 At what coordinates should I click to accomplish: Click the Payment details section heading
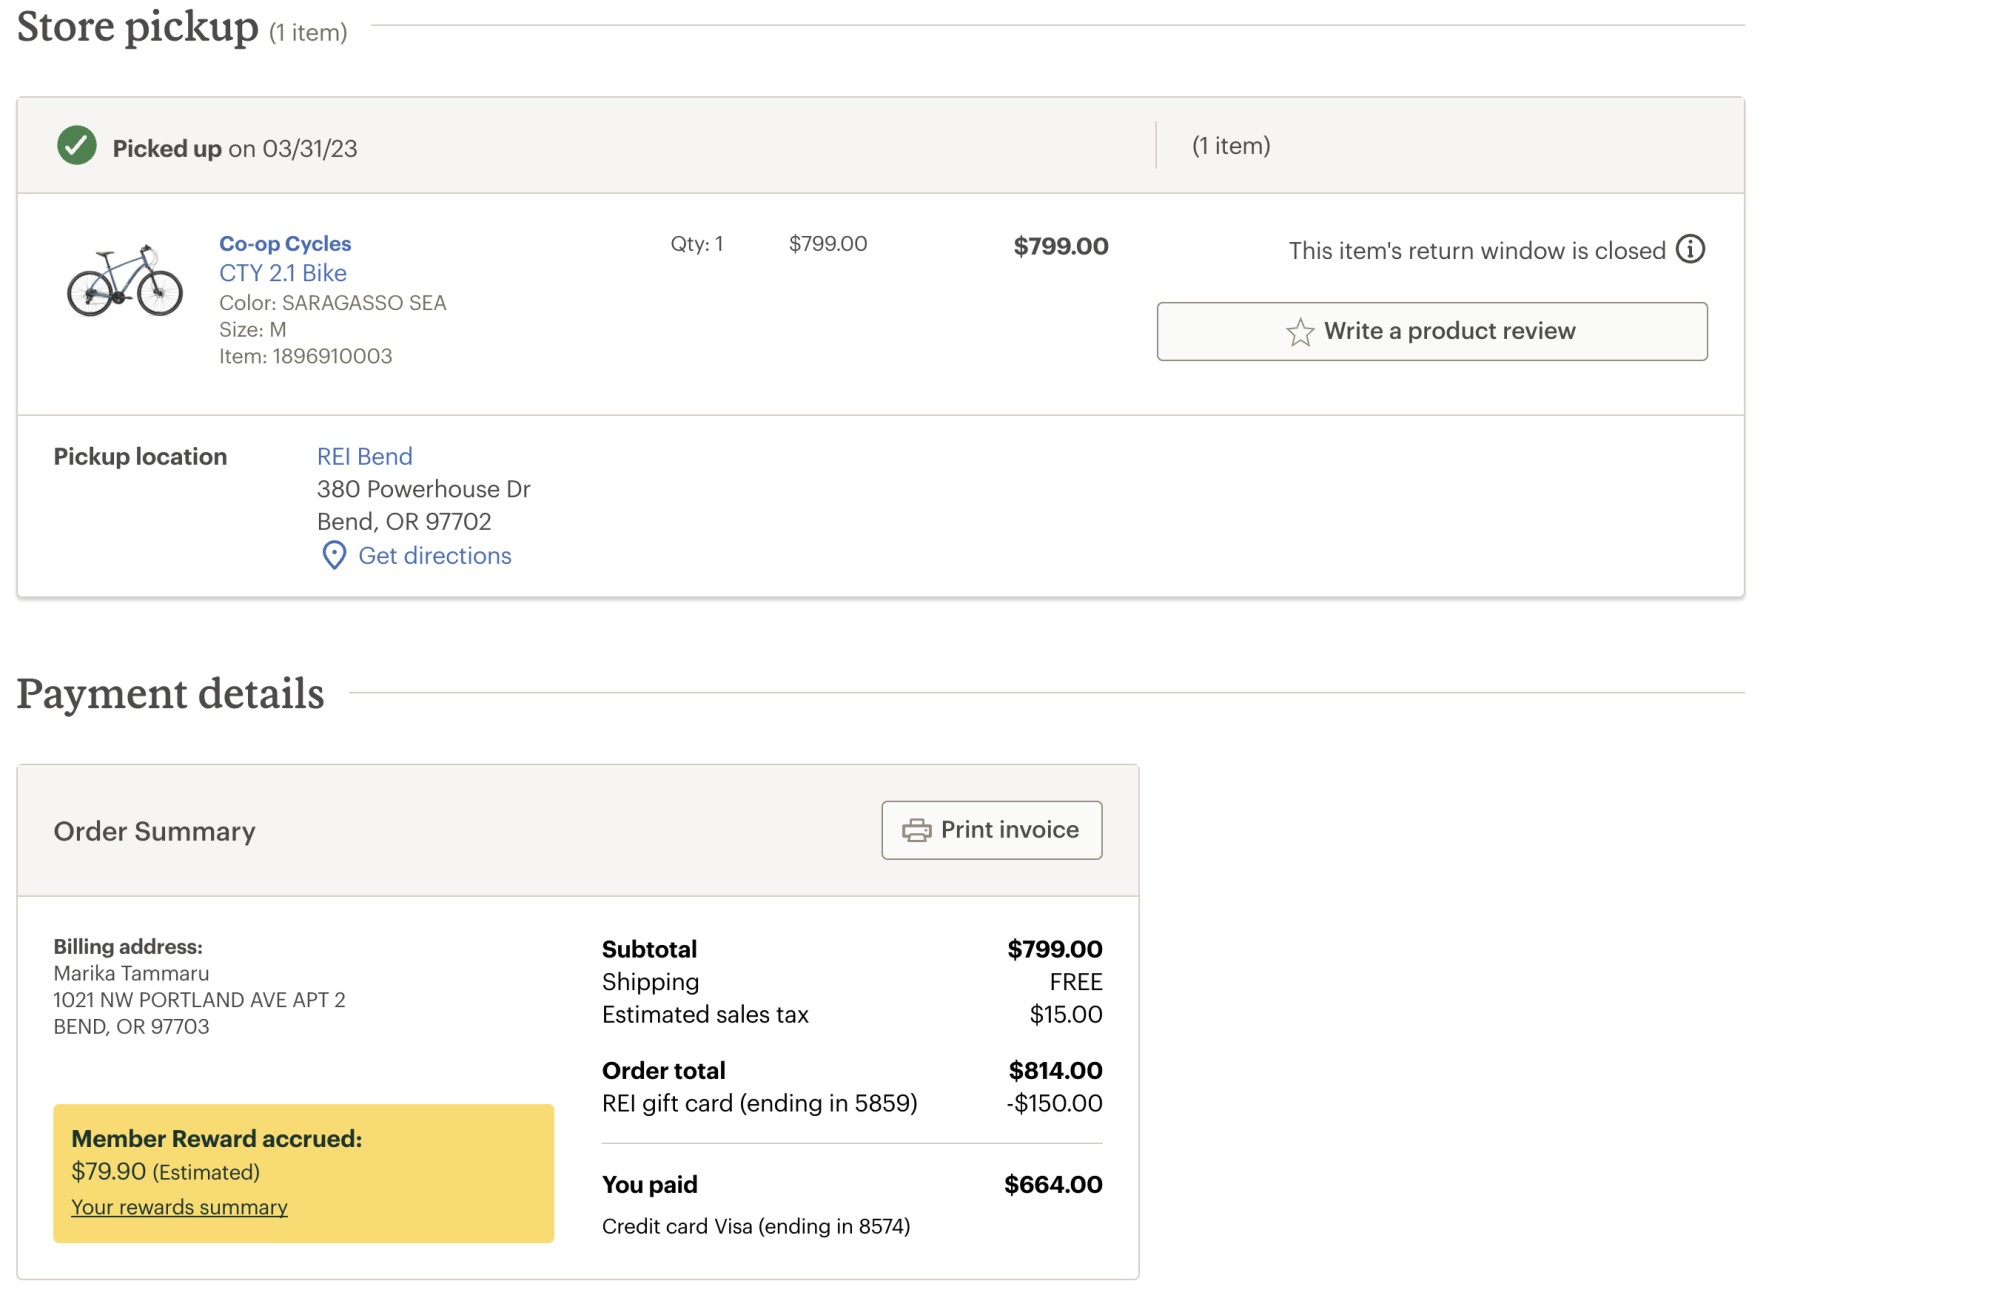pos(171,693)
